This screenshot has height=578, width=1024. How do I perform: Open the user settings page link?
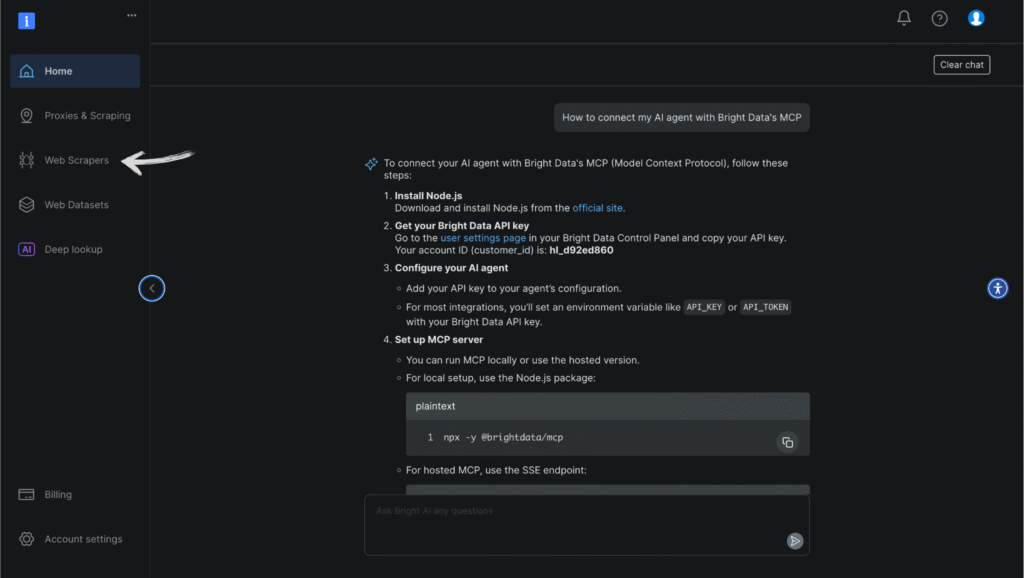coord(483,238)
